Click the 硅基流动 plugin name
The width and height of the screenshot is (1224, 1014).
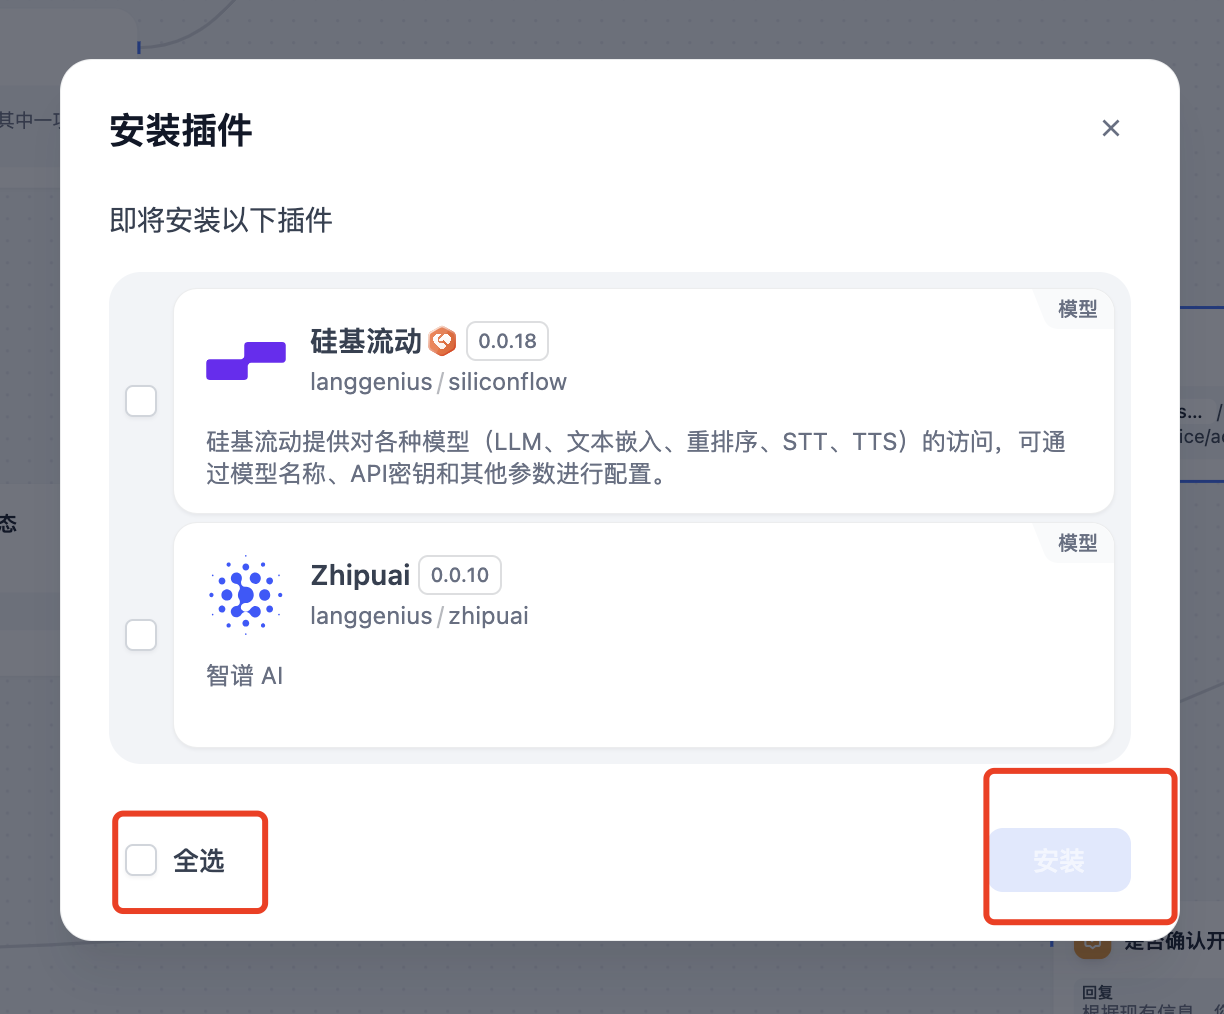(366, 342)
